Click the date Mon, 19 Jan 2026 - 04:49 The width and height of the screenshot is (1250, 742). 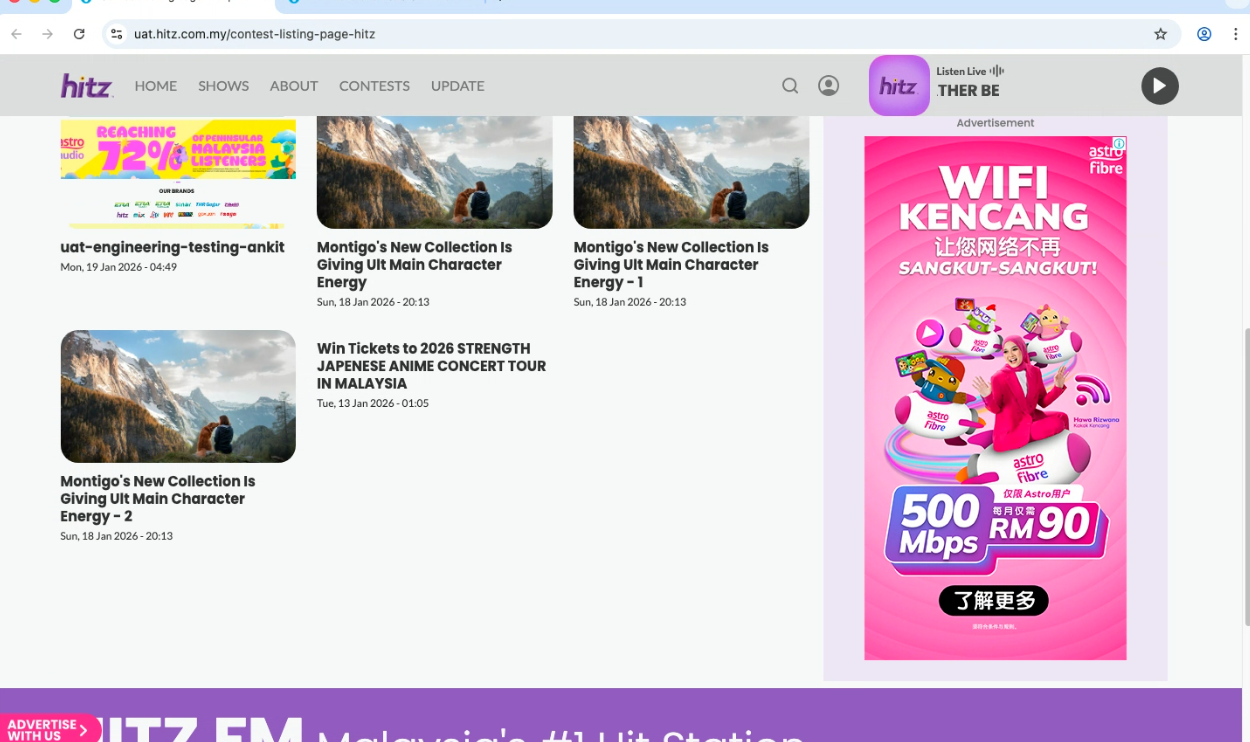click(118, 267)
